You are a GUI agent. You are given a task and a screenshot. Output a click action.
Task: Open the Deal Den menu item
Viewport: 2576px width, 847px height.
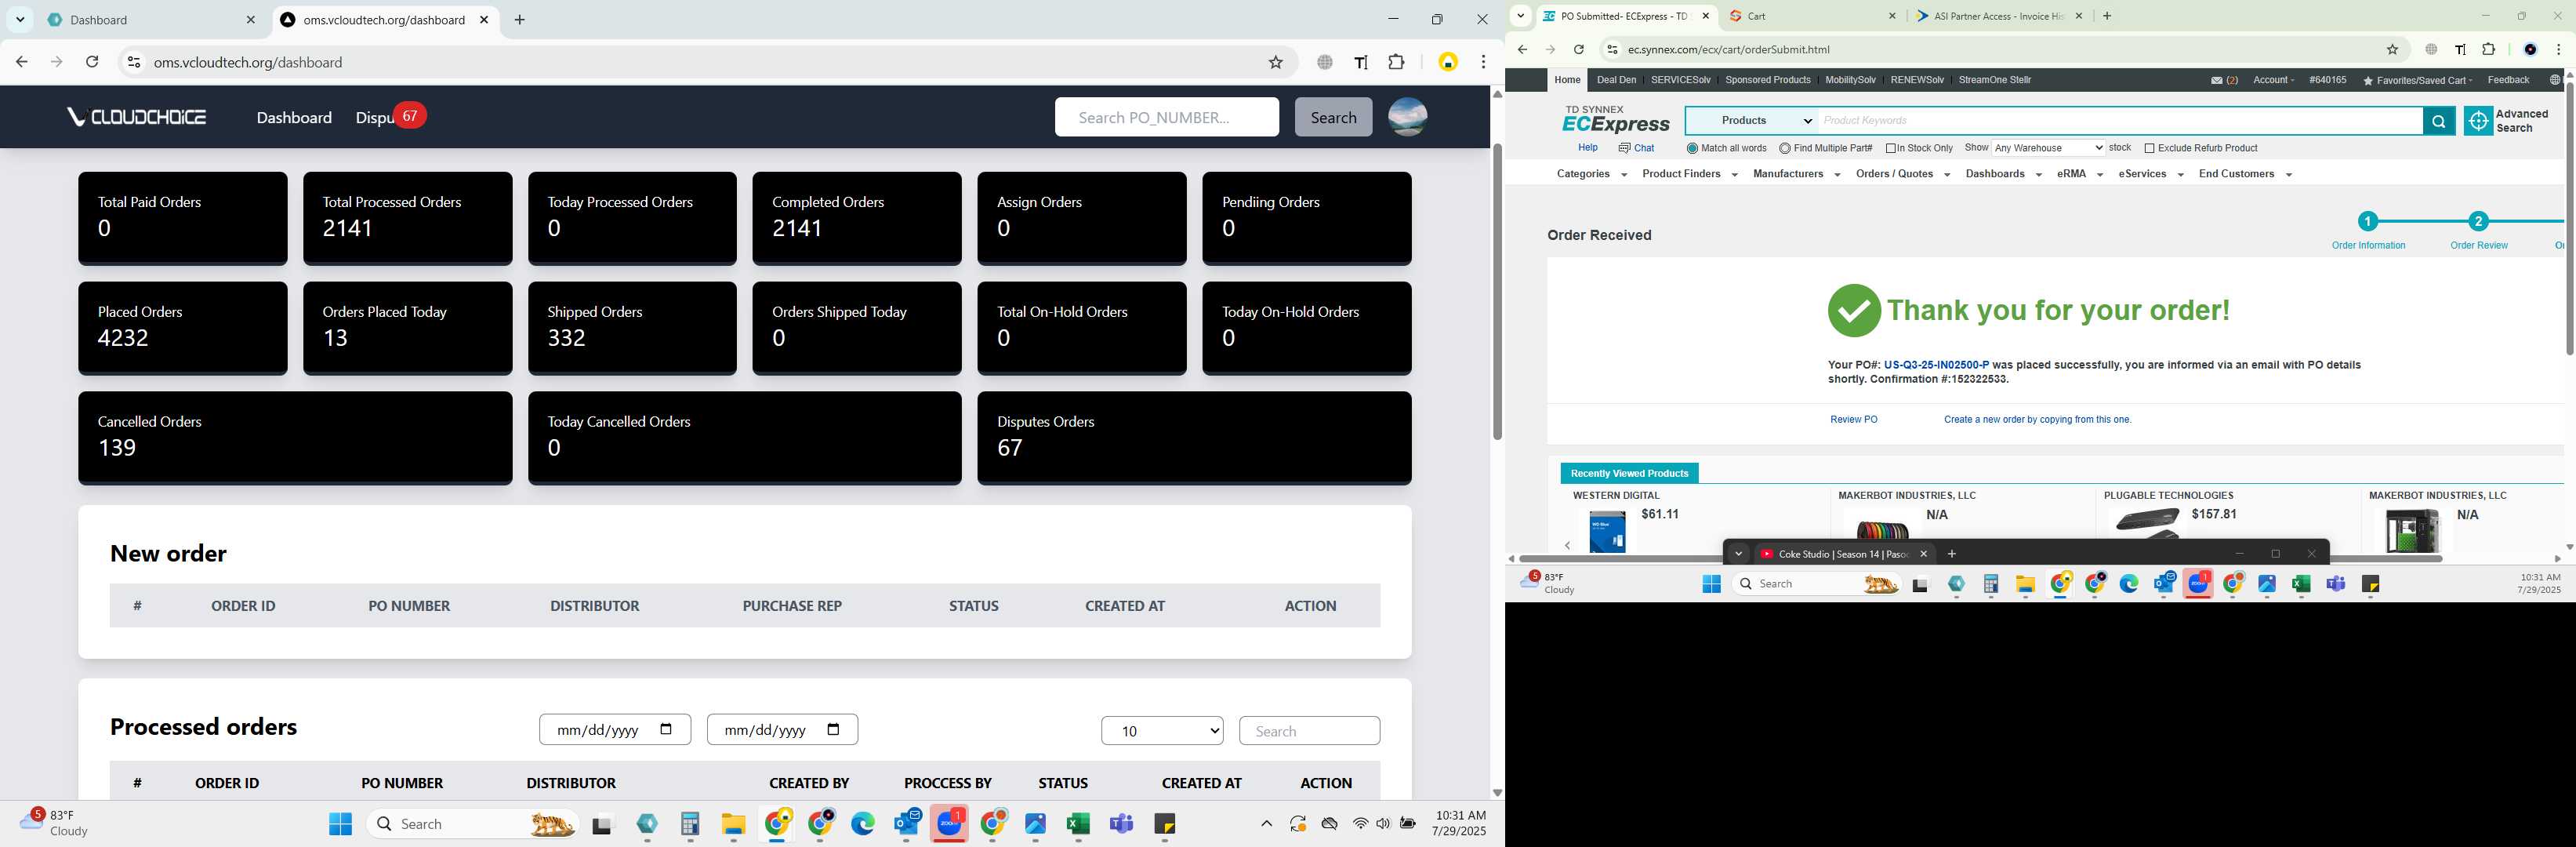[x=1616, y=80]
